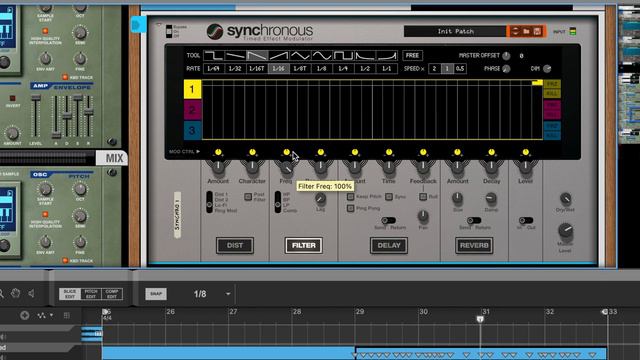Select the exponential rise curve tool
640x360 pixels.
coord(387,56)
